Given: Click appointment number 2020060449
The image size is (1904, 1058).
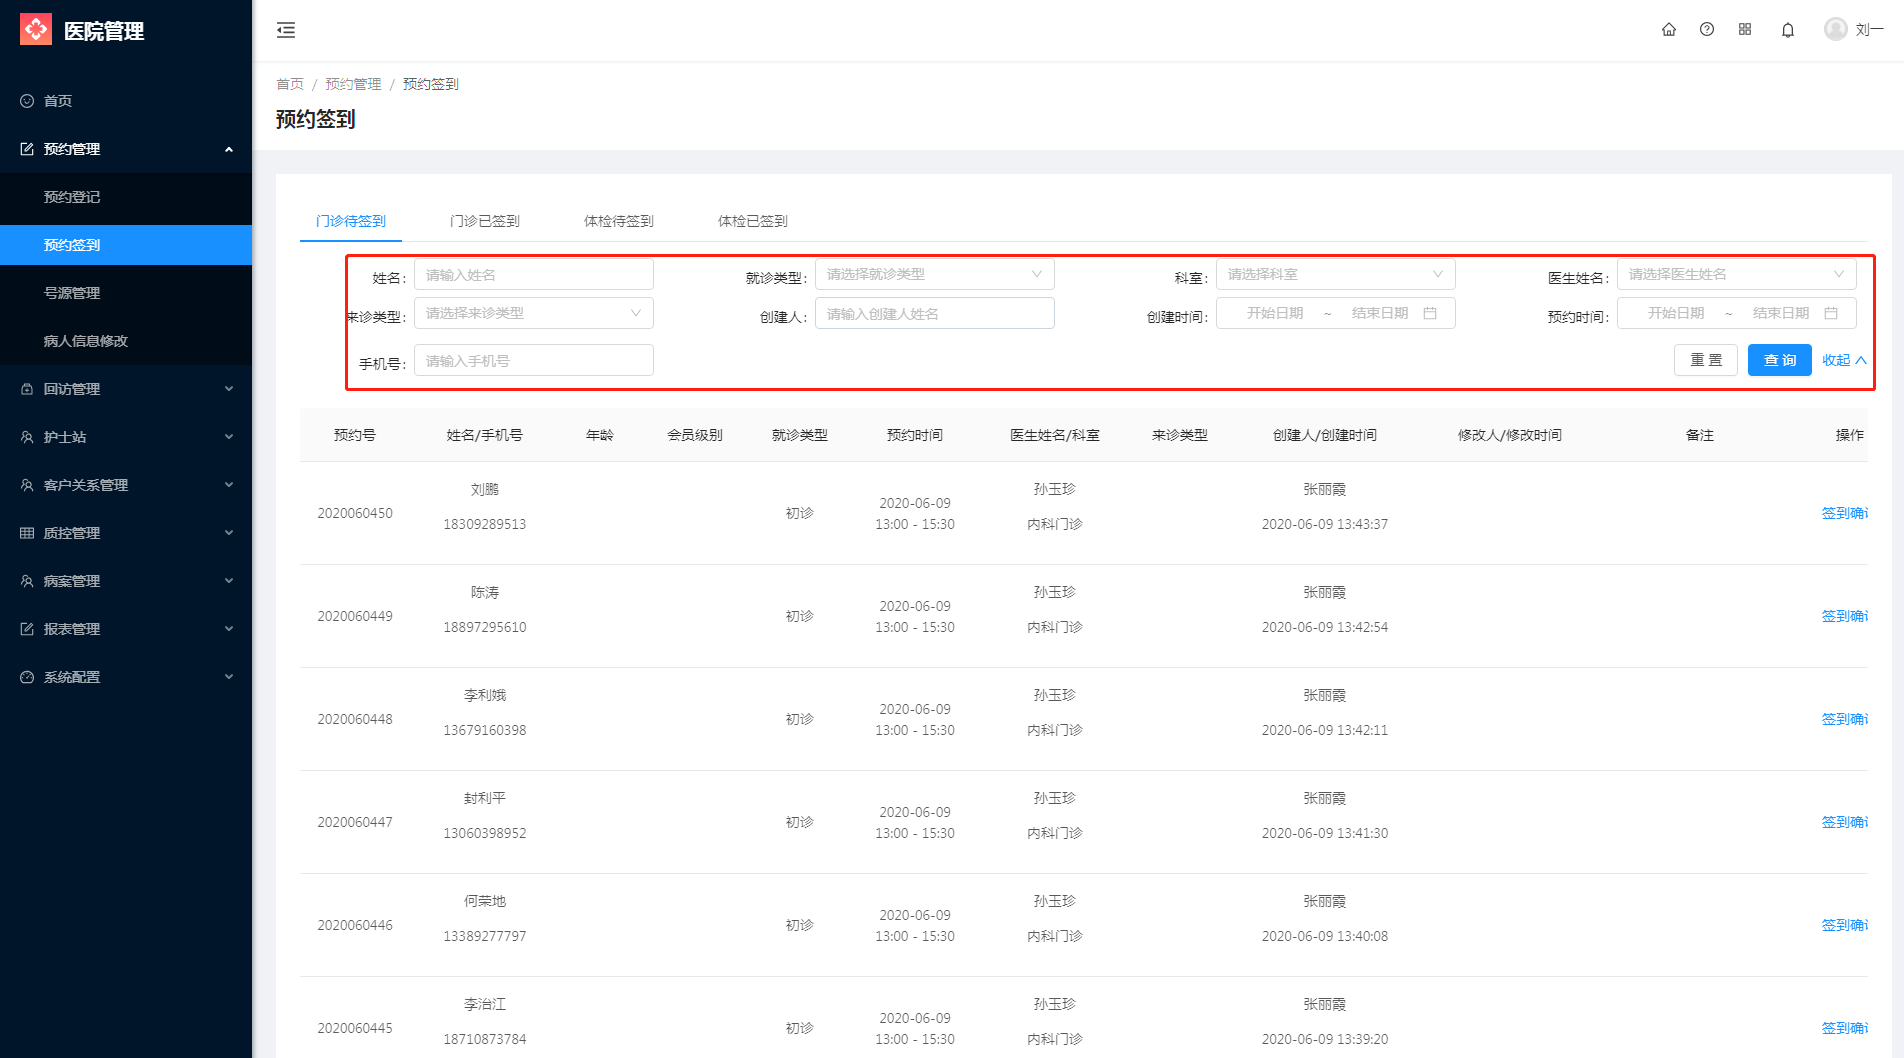Looking at the screenshot, I should click(x=355, y=616).
